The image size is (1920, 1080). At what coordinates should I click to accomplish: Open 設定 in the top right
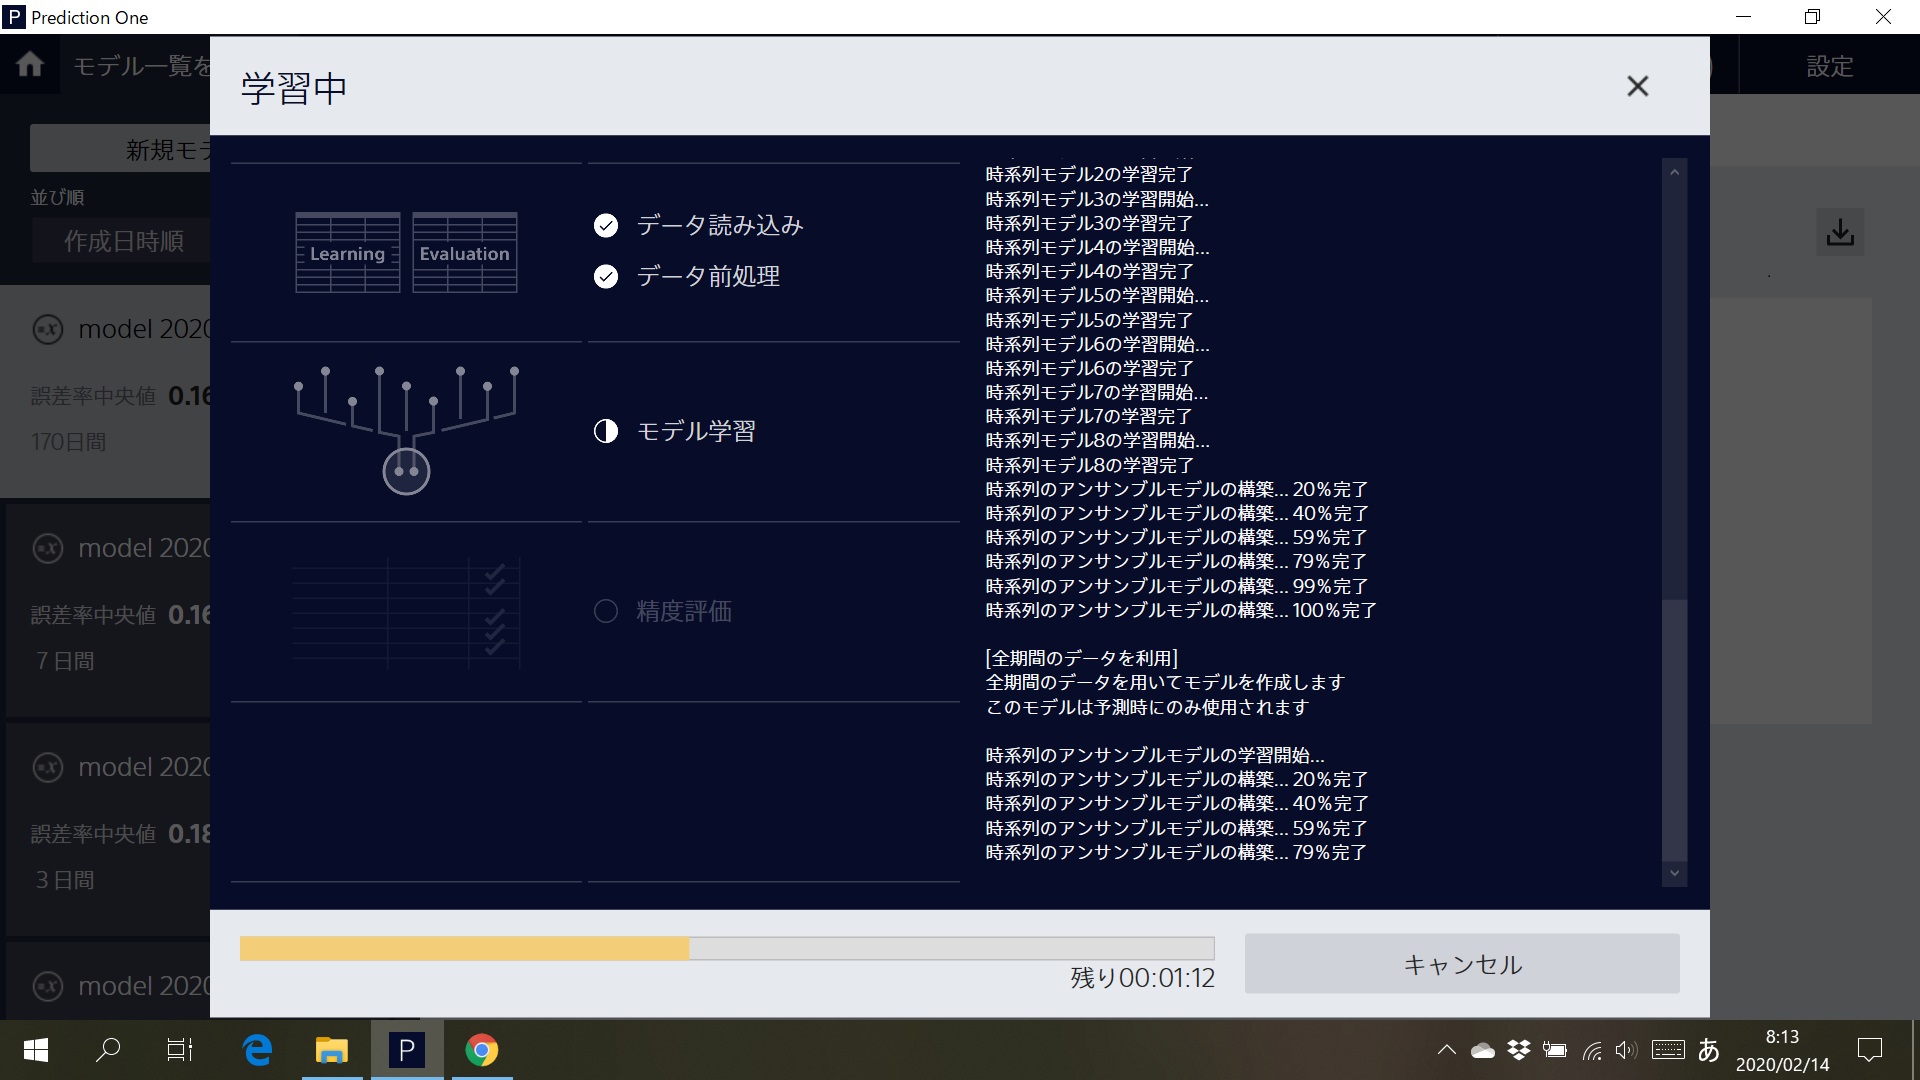tap(1829, 66)
